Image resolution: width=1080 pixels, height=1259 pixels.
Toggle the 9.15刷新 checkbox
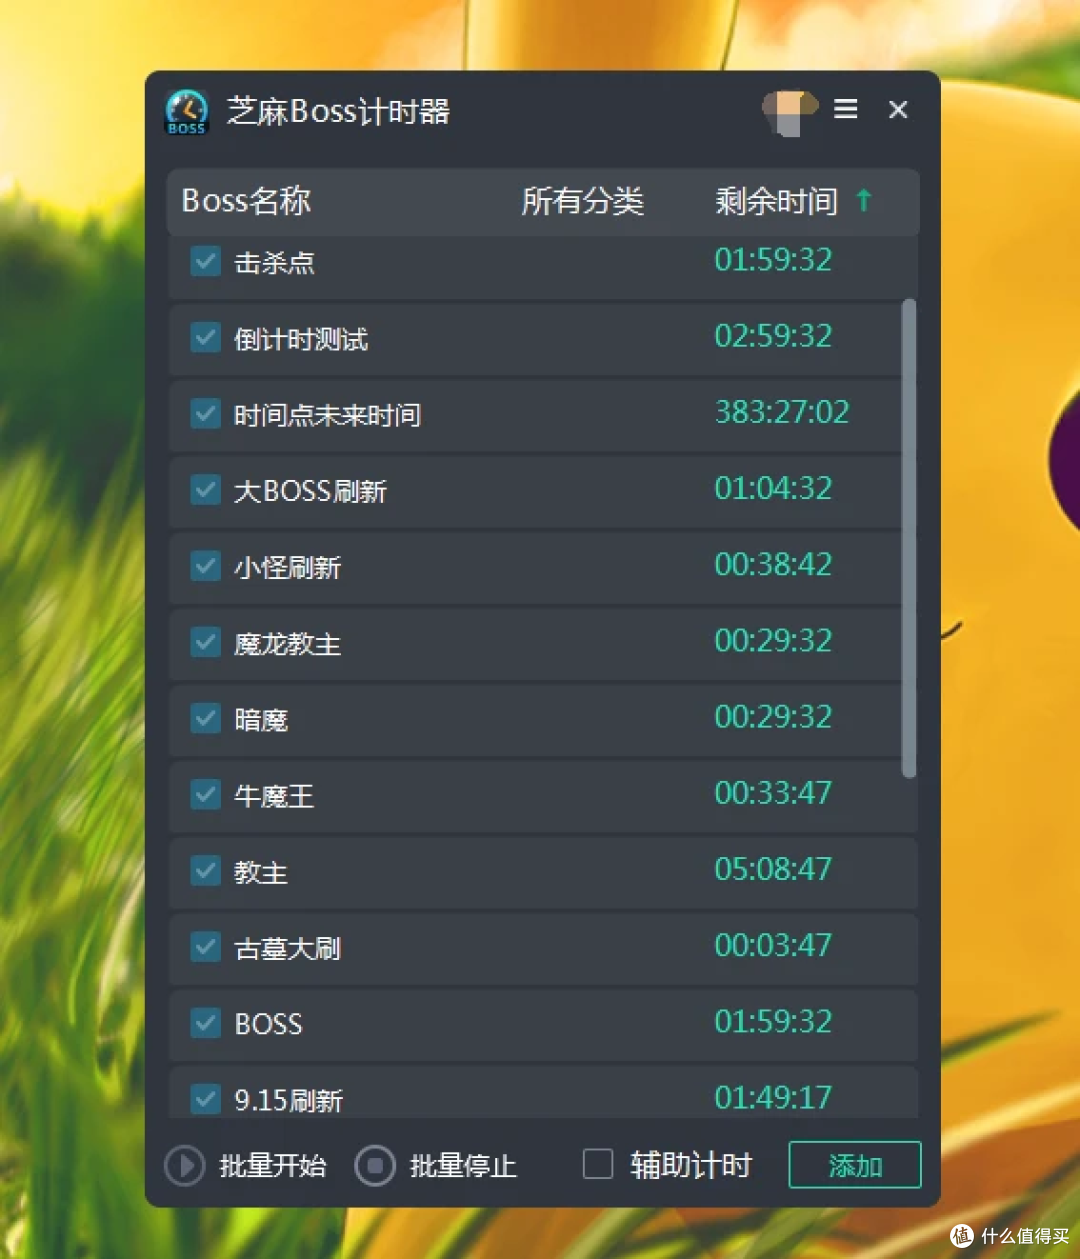(x=206, y=1099)
